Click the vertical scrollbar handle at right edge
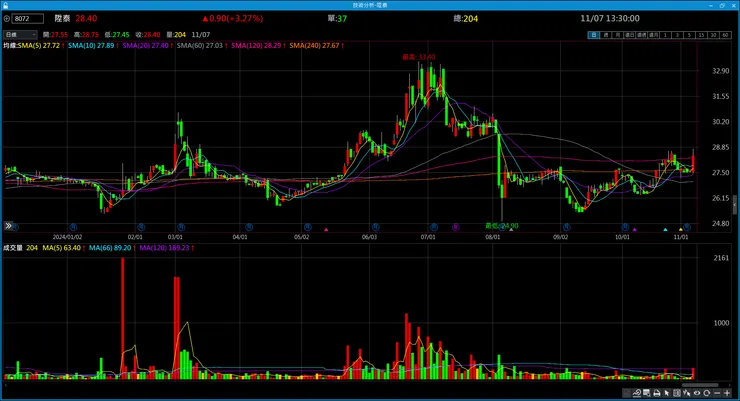Viewport: 740px width, 401px height. (x=735, y=204)
